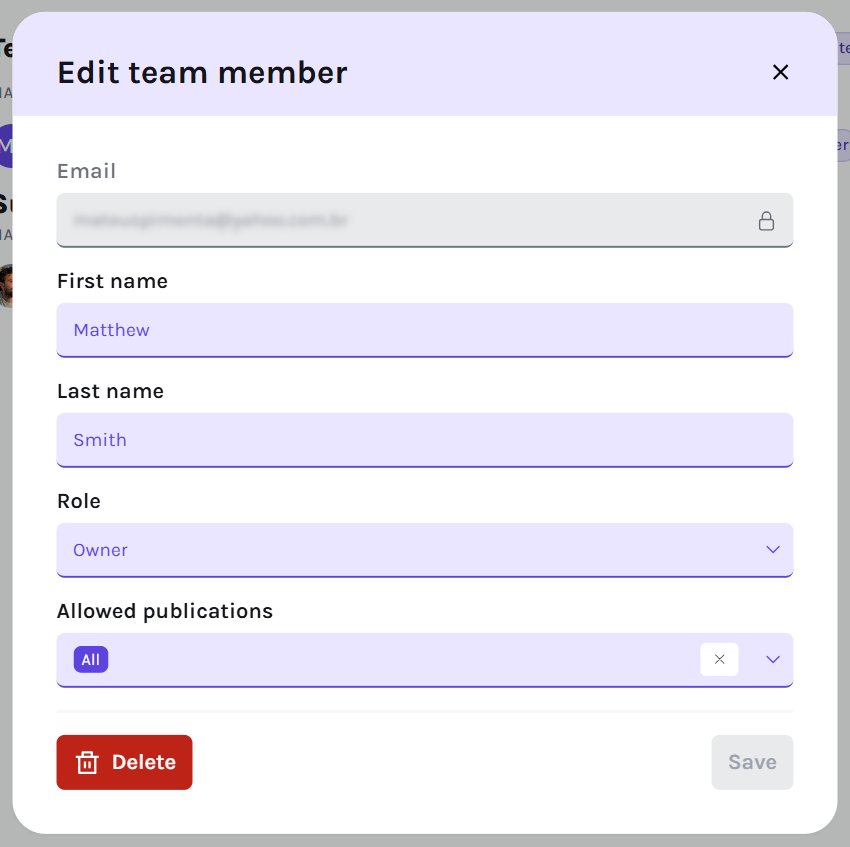Click the Email label

(86, 171)
